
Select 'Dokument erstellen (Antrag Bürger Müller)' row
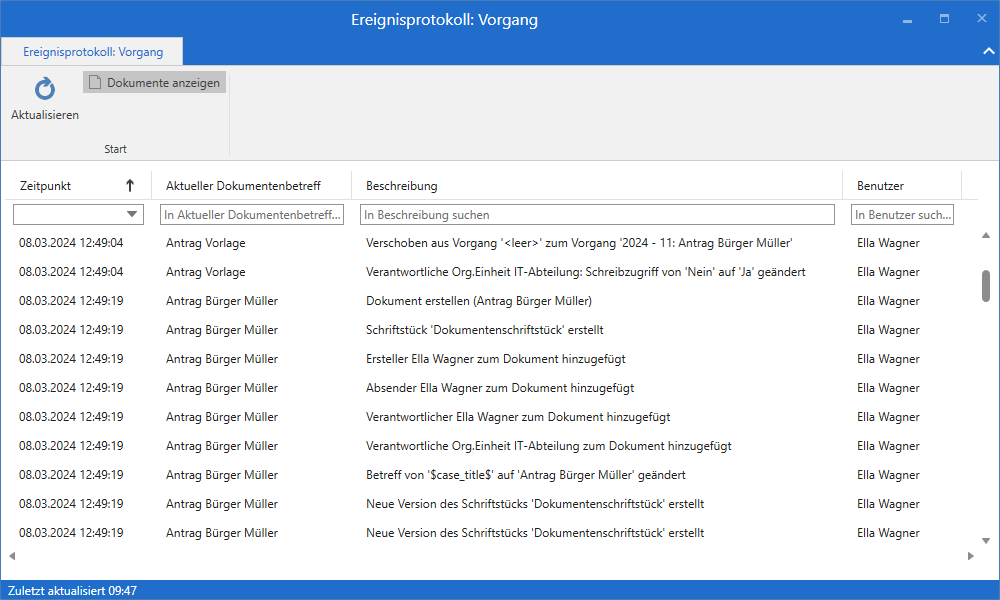(489, 301)
